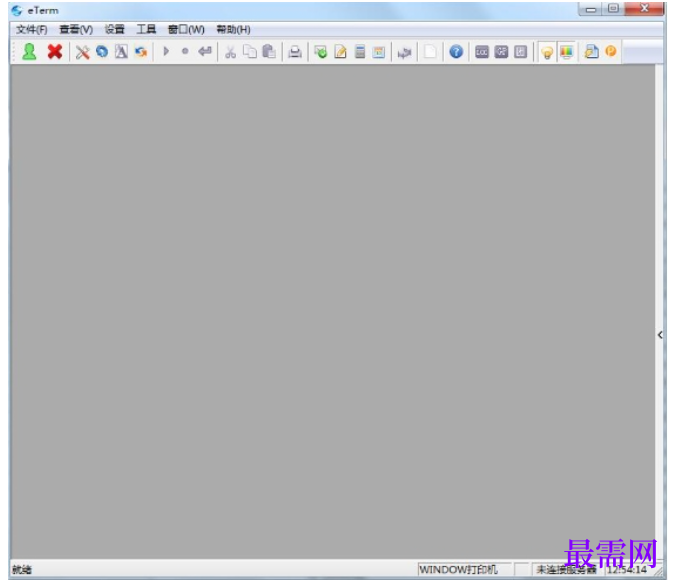Click the copy pages icon
The image size is (676, 585).
click(x=250, y=52)
